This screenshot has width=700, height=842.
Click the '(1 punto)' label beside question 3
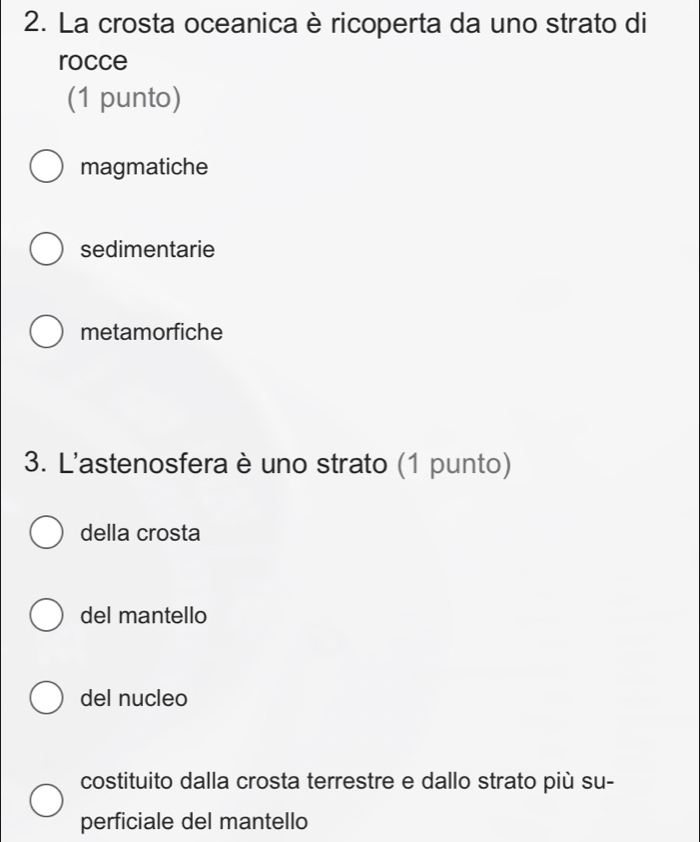454,464
